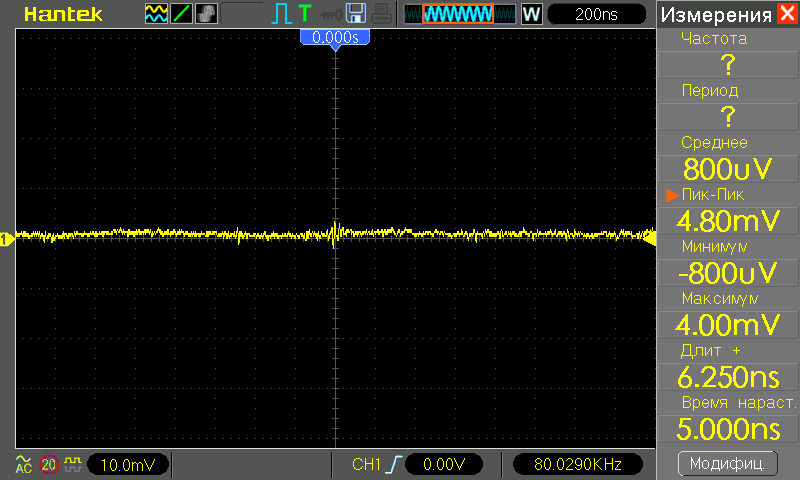This screenshot has width=800, height=480.
Task: Click the rising edge trigger slope icon
Action: pyautogui.click(x=397, y=464)
